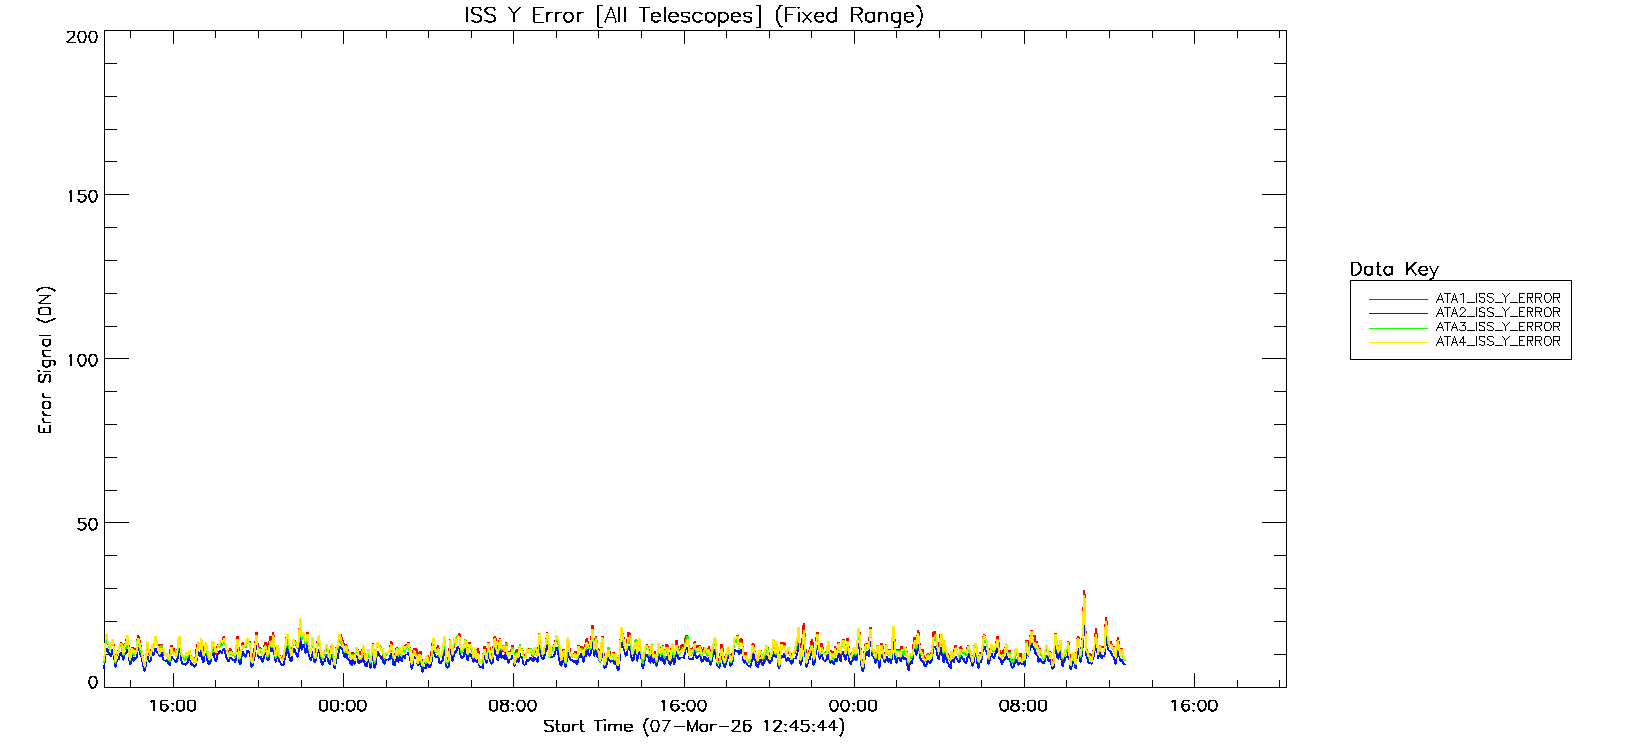Click the yellow line sample for ATA4
Screen dimensions: 1650x750
point(1398,343)
